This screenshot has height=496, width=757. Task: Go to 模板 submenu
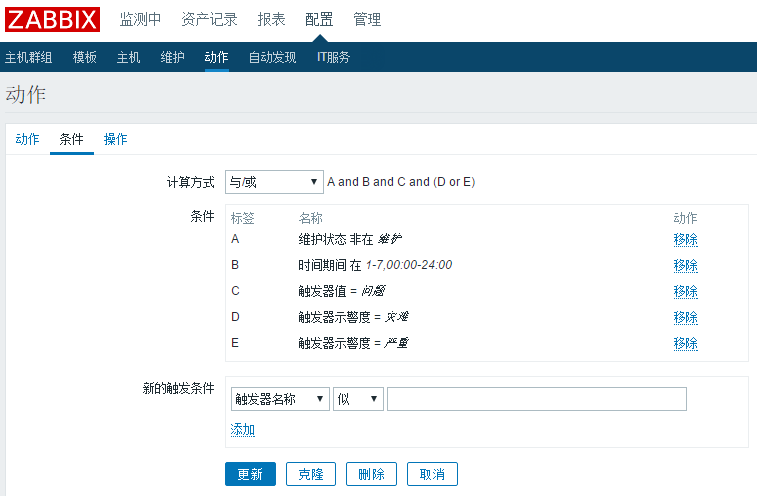(x=85, y=57)
